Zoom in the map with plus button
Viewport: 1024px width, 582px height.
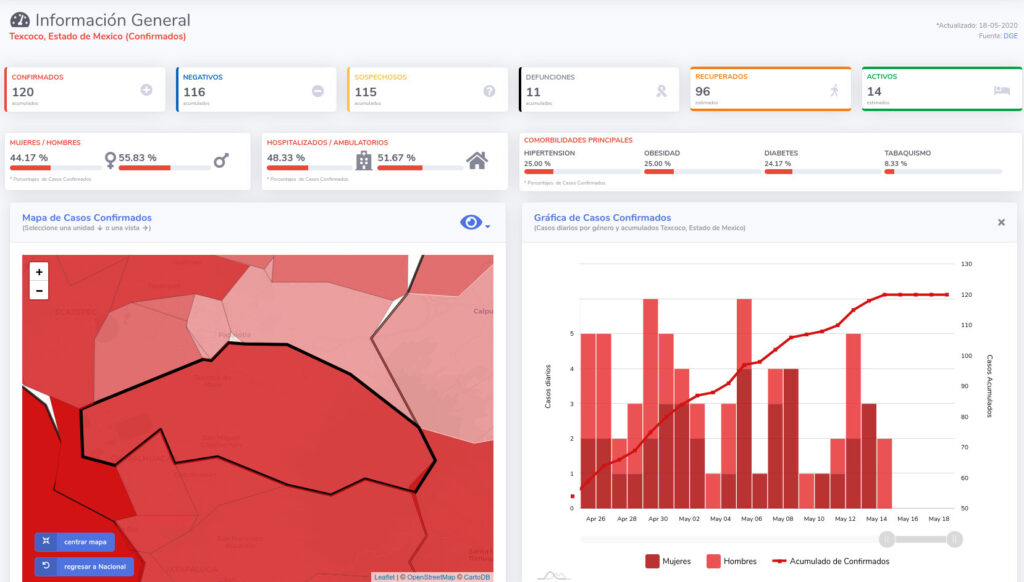coord(39,271)
